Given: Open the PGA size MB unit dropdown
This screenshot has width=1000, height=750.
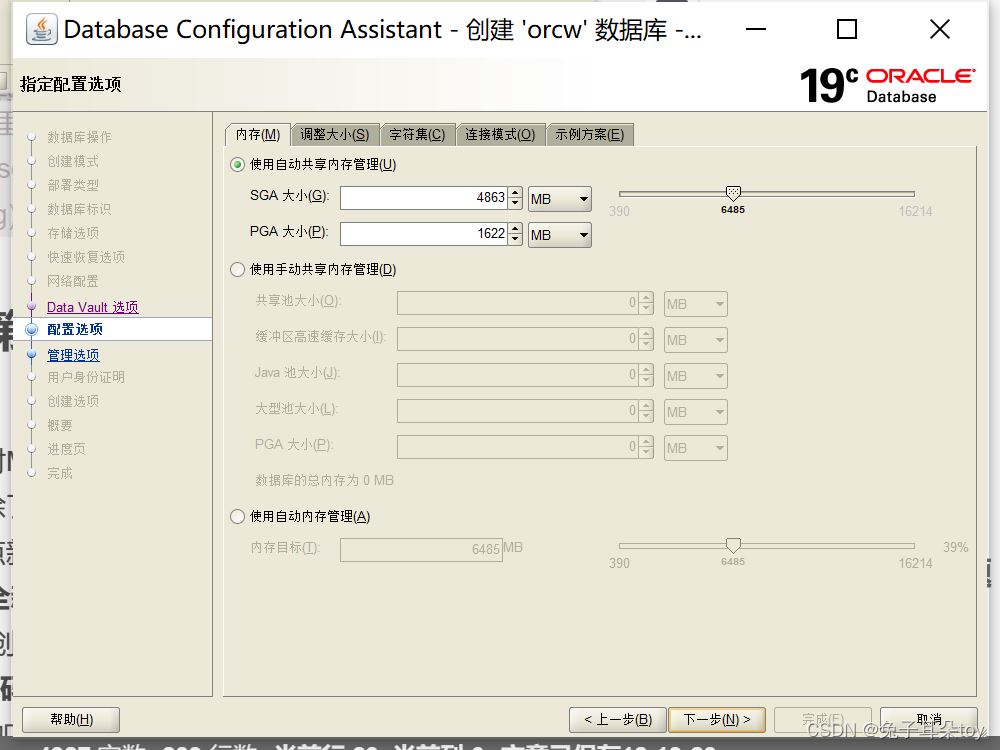Looking at the screenshot, I should [x=560, y=235].
